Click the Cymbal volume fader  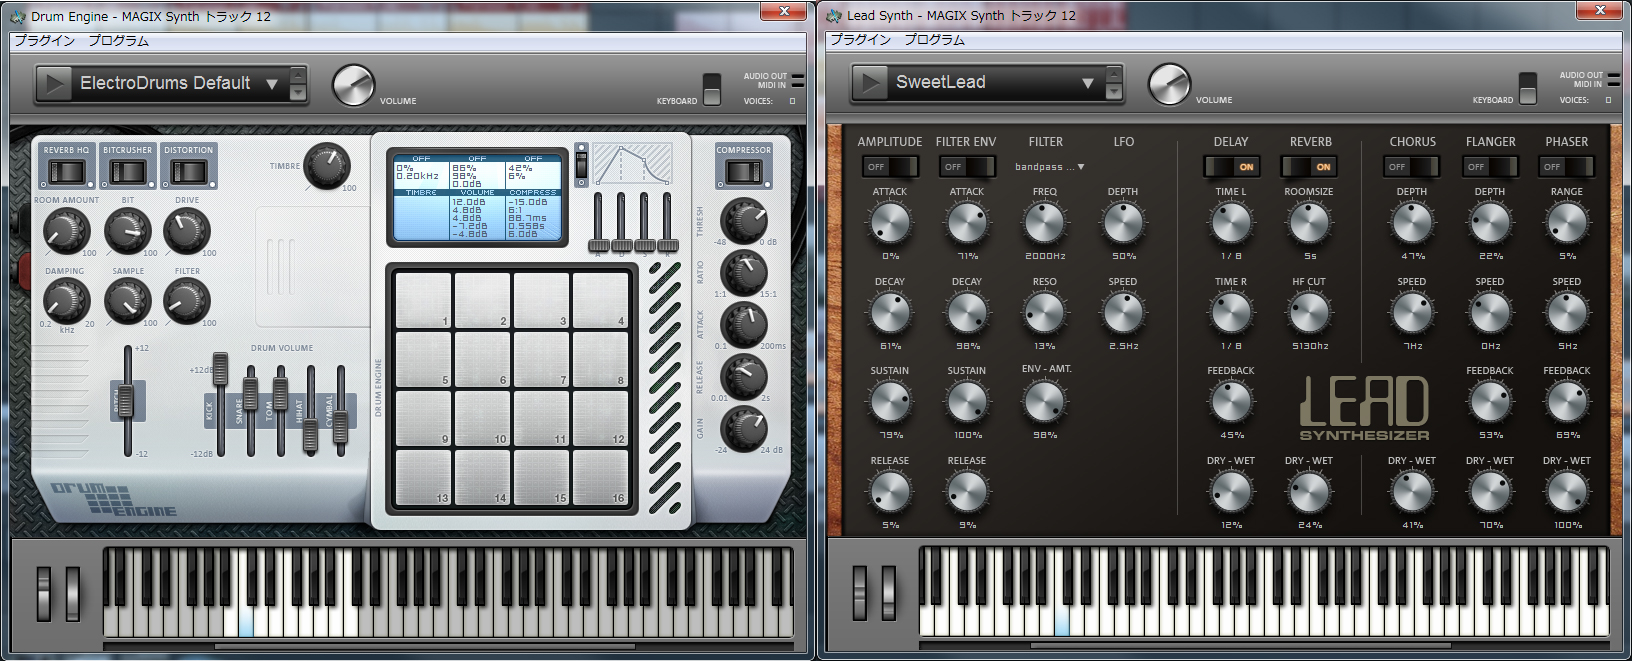[x=341, y=426]
